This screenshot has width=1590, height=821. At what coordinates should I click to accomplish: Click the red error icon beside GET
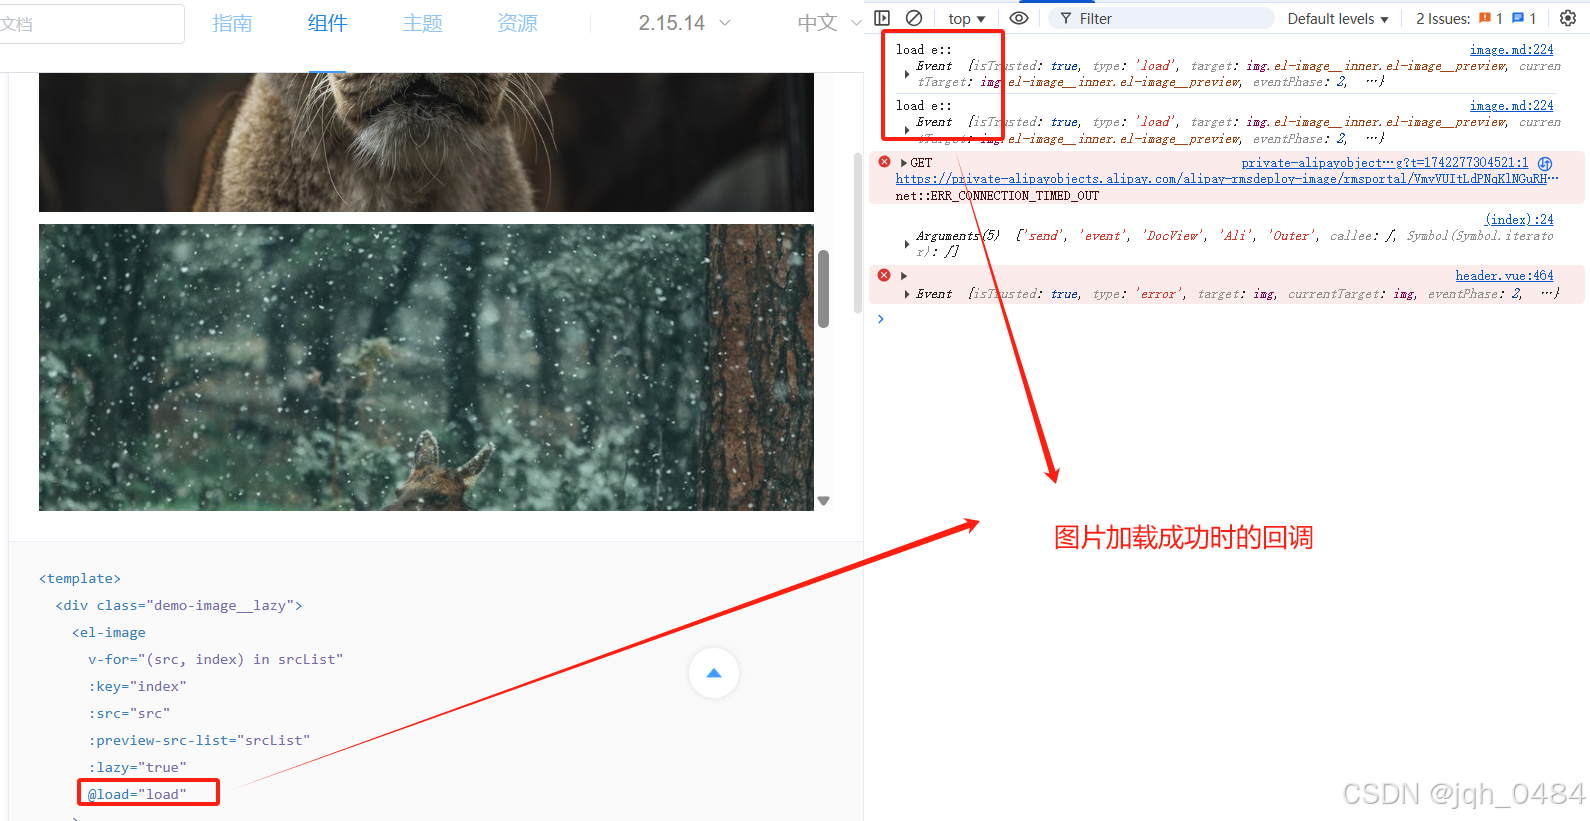[x=884, y=162]
